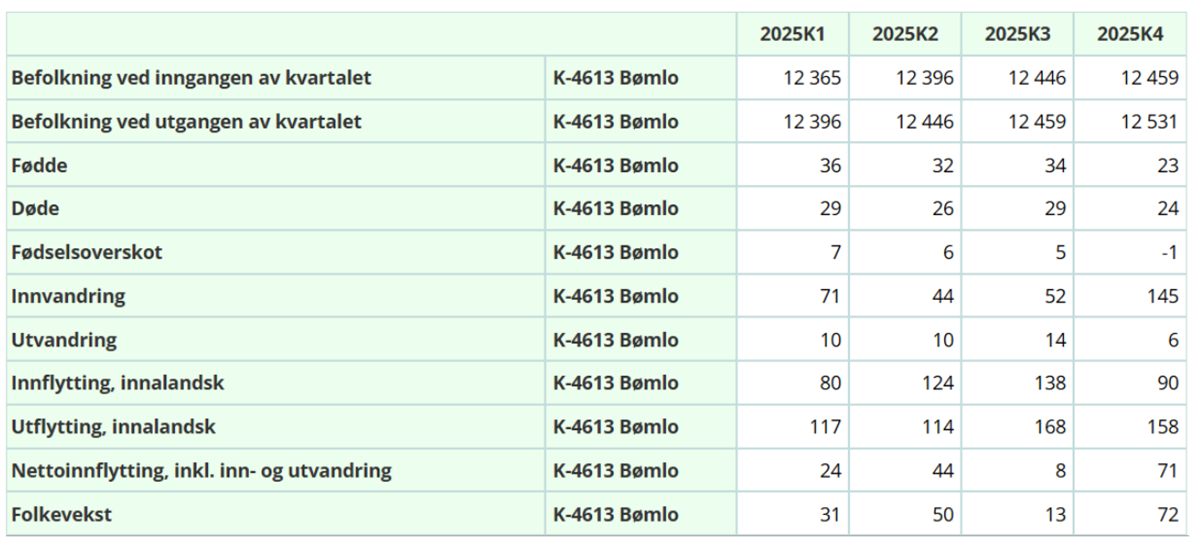
Task: Select the Nettoinnflytting row label
Action: (x=201, y=471)
